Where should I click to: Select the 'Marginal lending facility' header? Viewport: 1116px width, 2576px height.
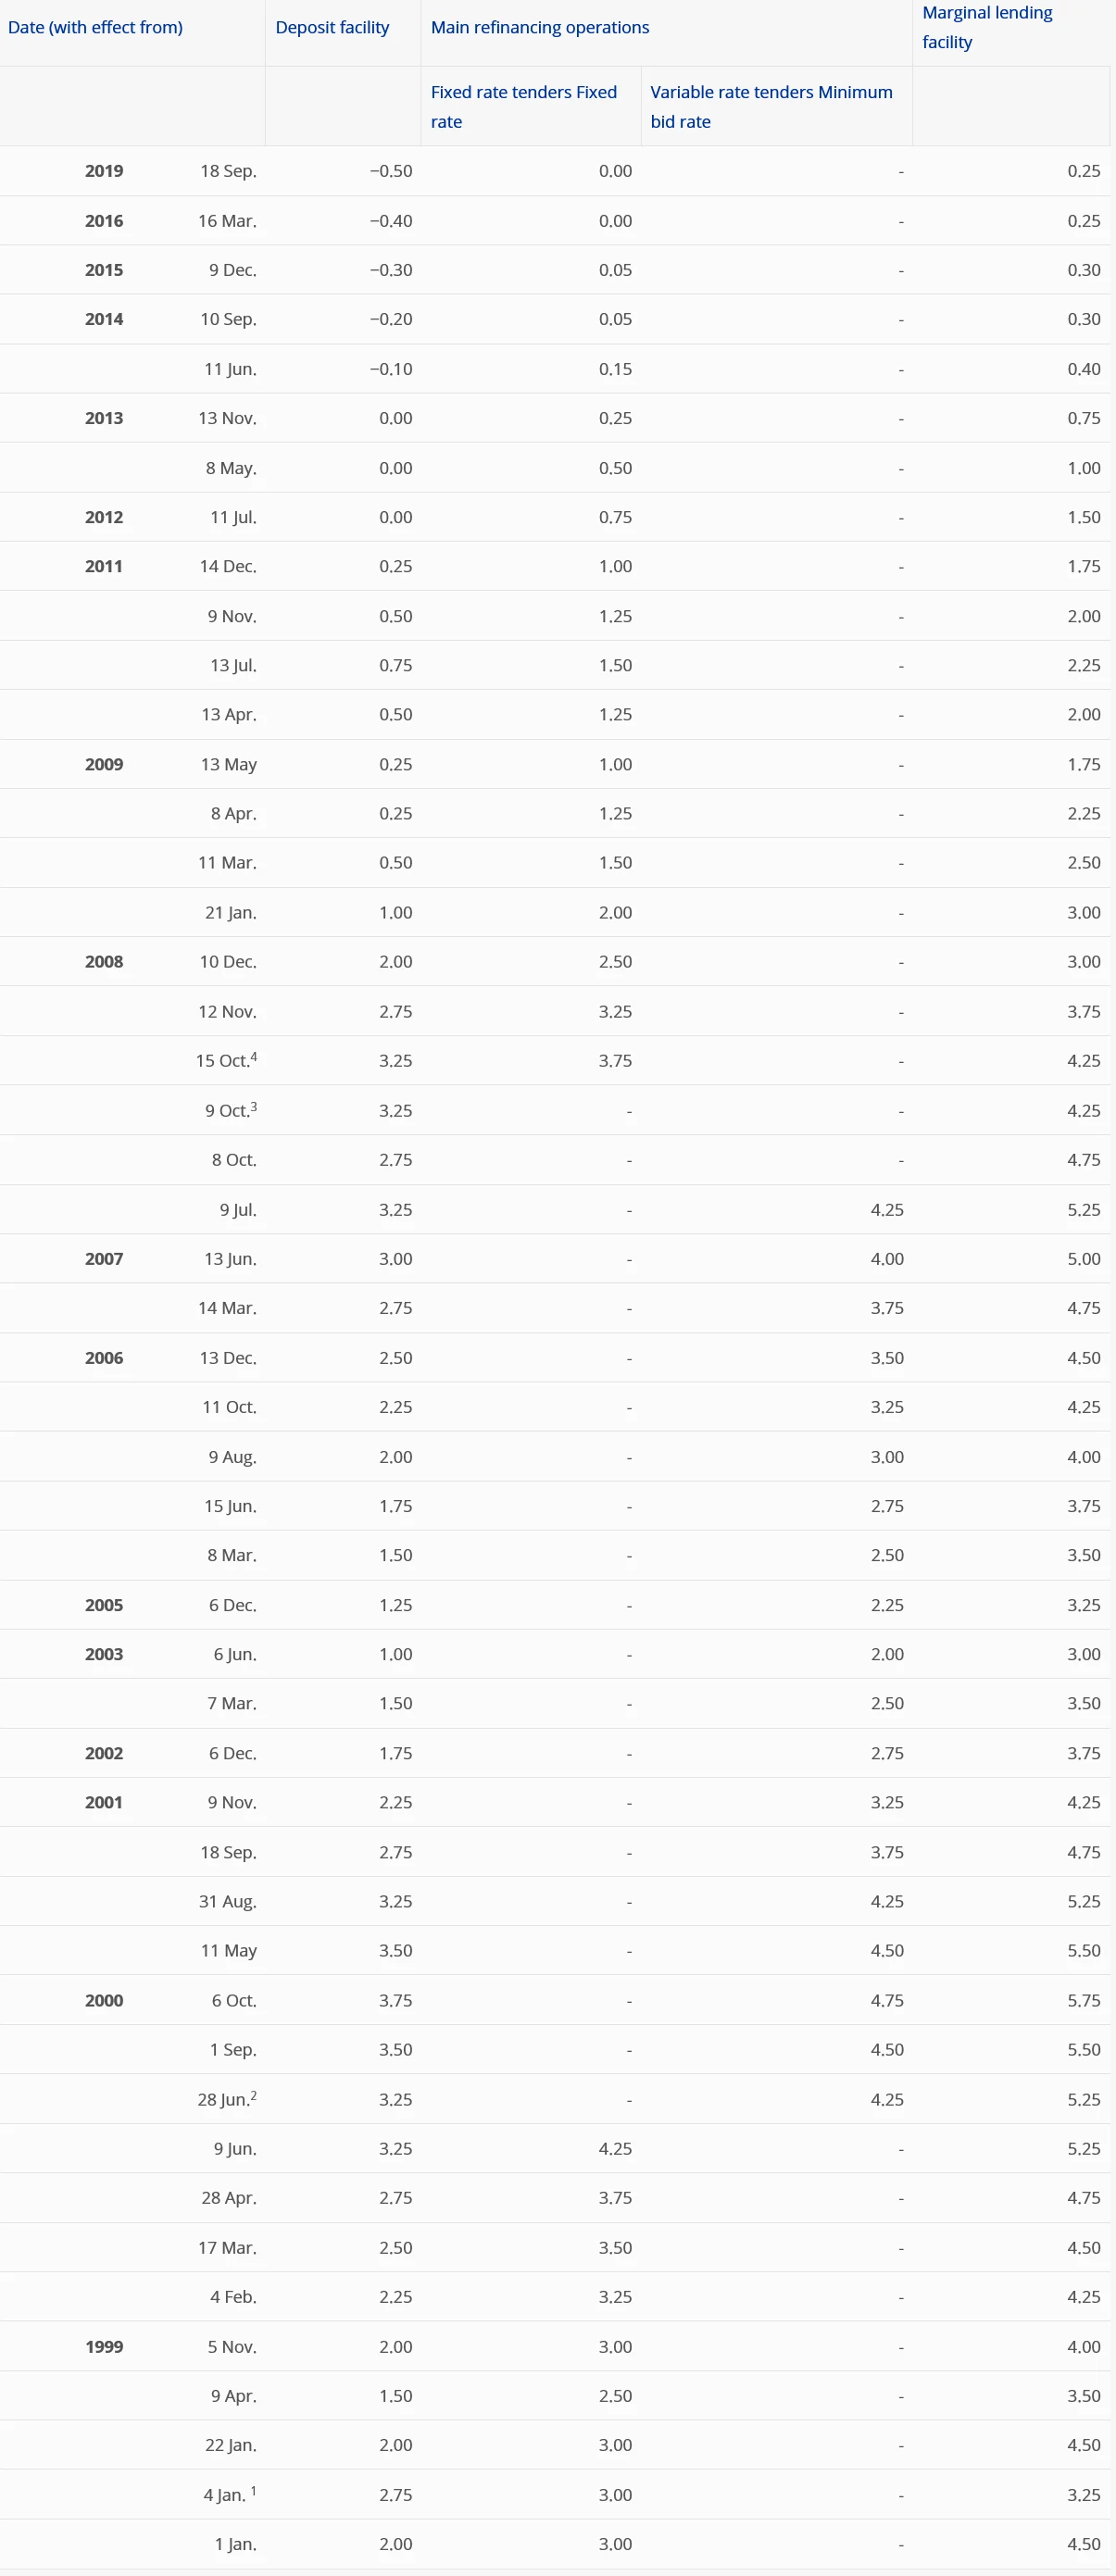[x=986, y=27]
